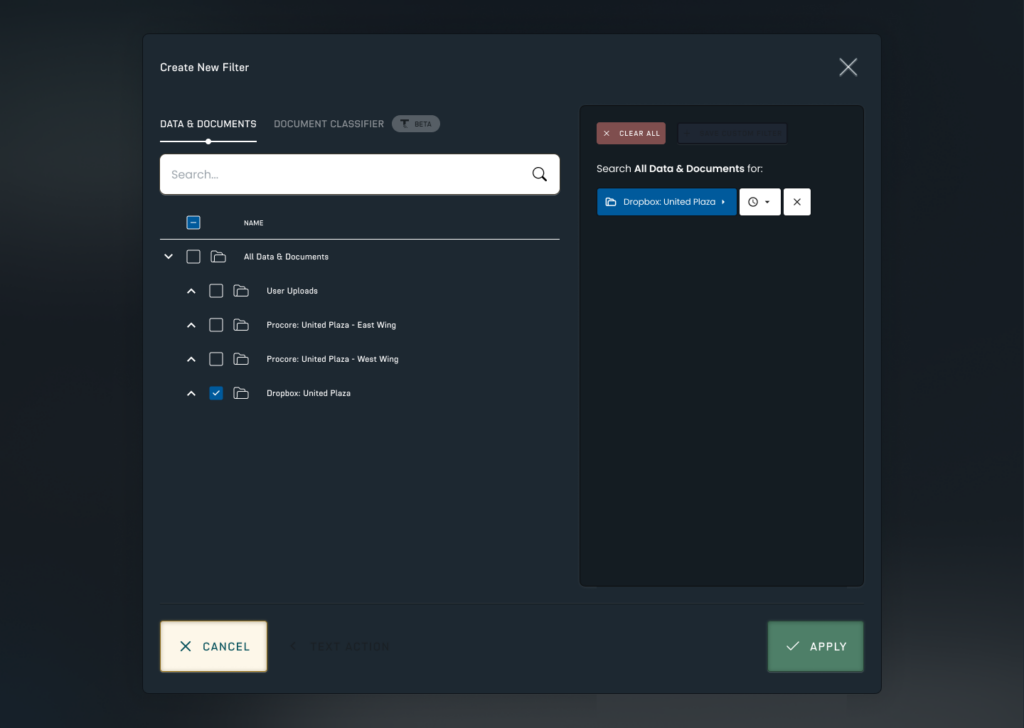Check the User Uploads checkbox
The height and width of the screenshot is (728, 1024).
216,291
